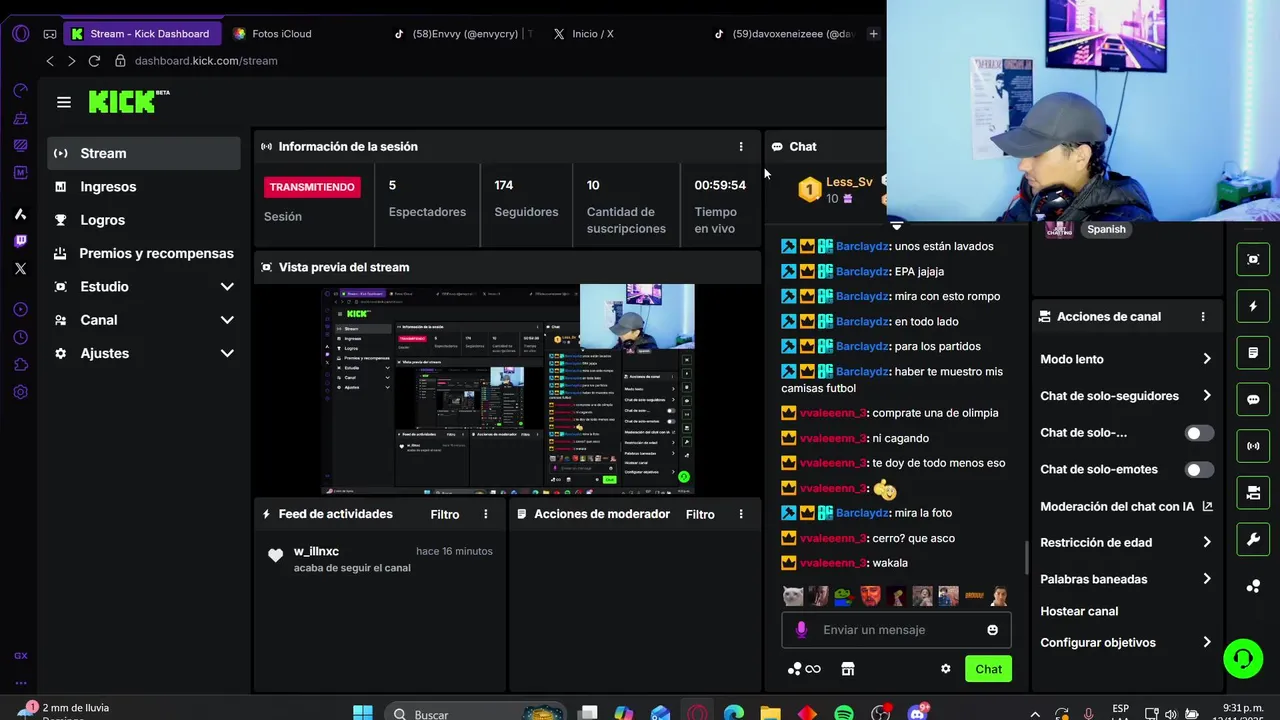
Task: Click the document right-panel icon
Action: pos(1253,353)
